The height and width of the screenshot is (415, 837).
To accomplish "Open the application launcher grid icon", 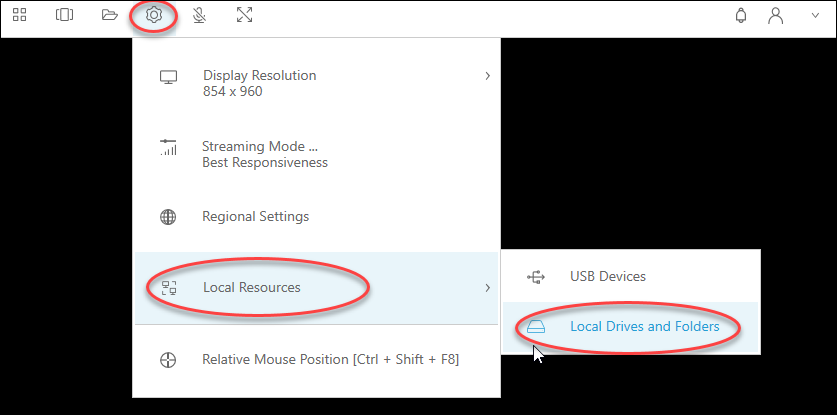I will pyautogui.click(x=20, y=16).
